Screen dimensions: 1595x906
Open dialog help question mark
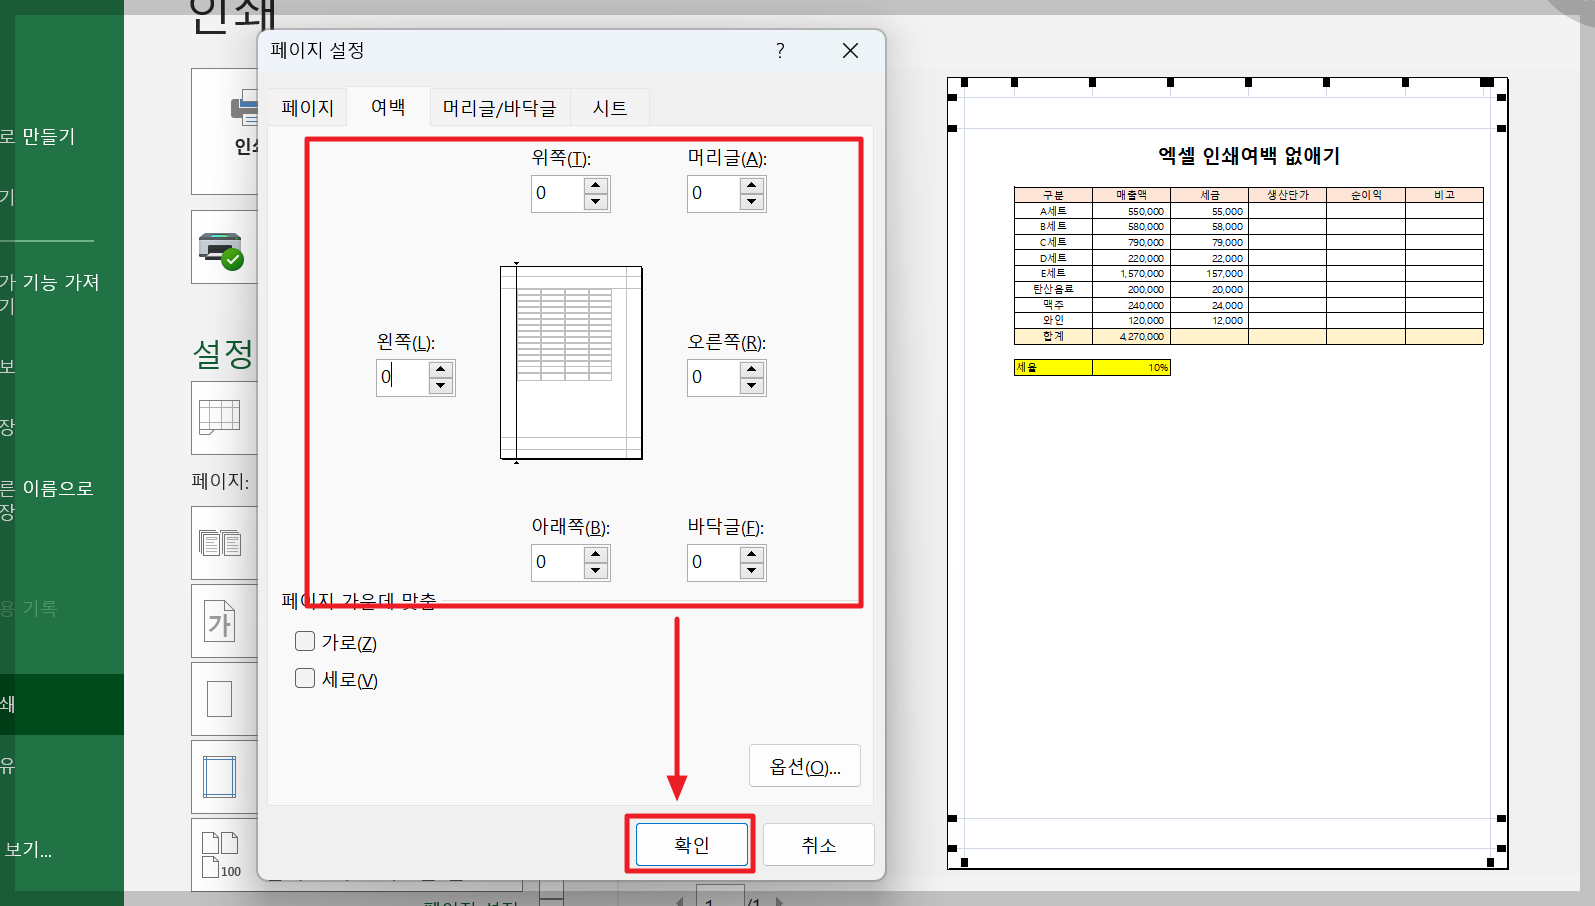780,50
